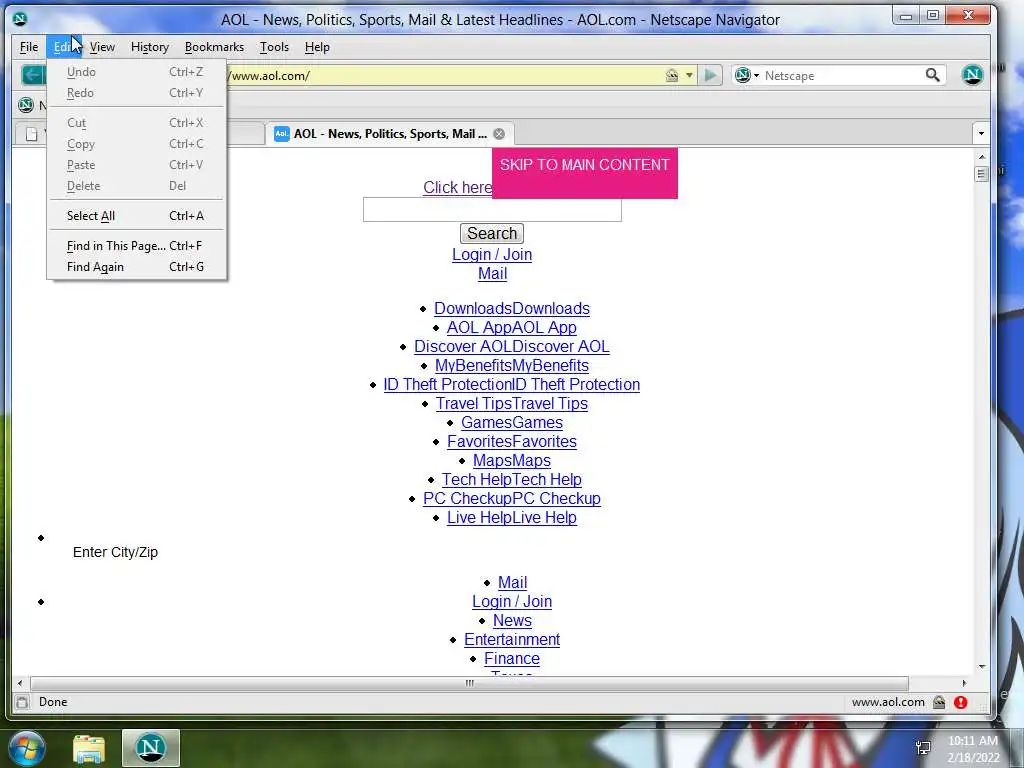Open the Windows Start orb
Viewport: 1024px width, 768px height.
(27, 748)
